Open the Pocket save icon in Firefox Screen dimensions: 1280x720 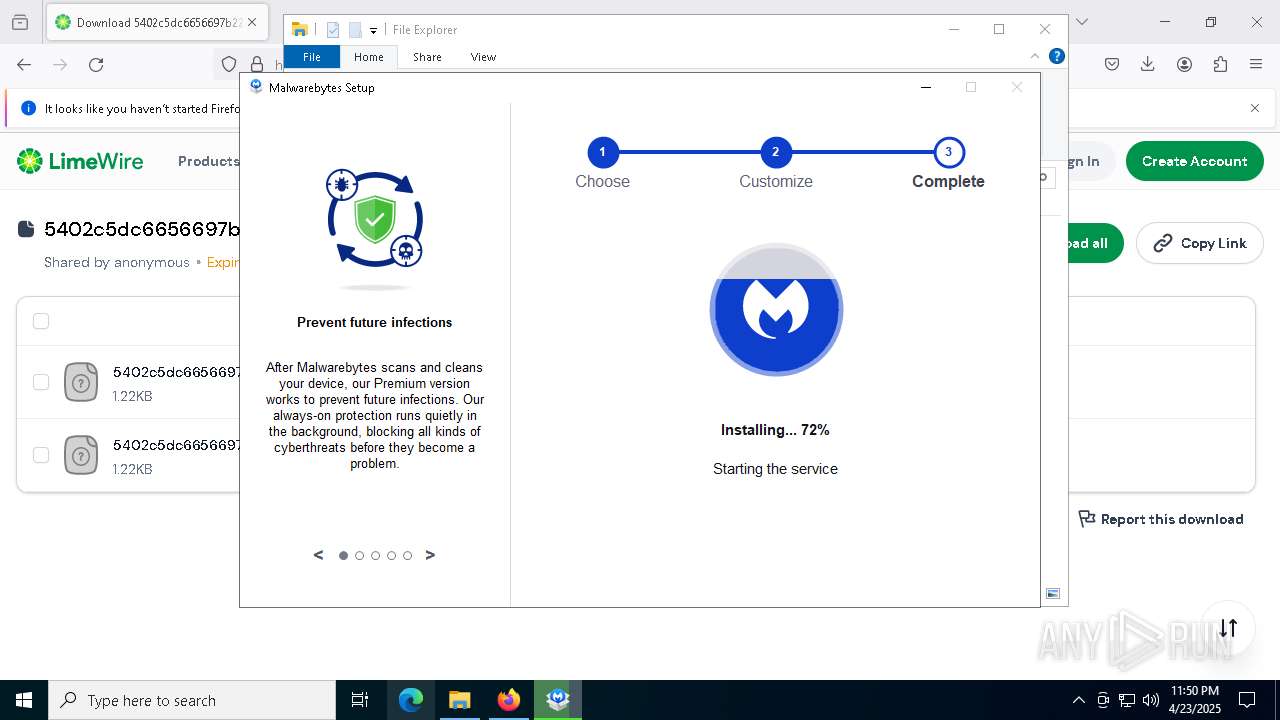point(1112,64)
